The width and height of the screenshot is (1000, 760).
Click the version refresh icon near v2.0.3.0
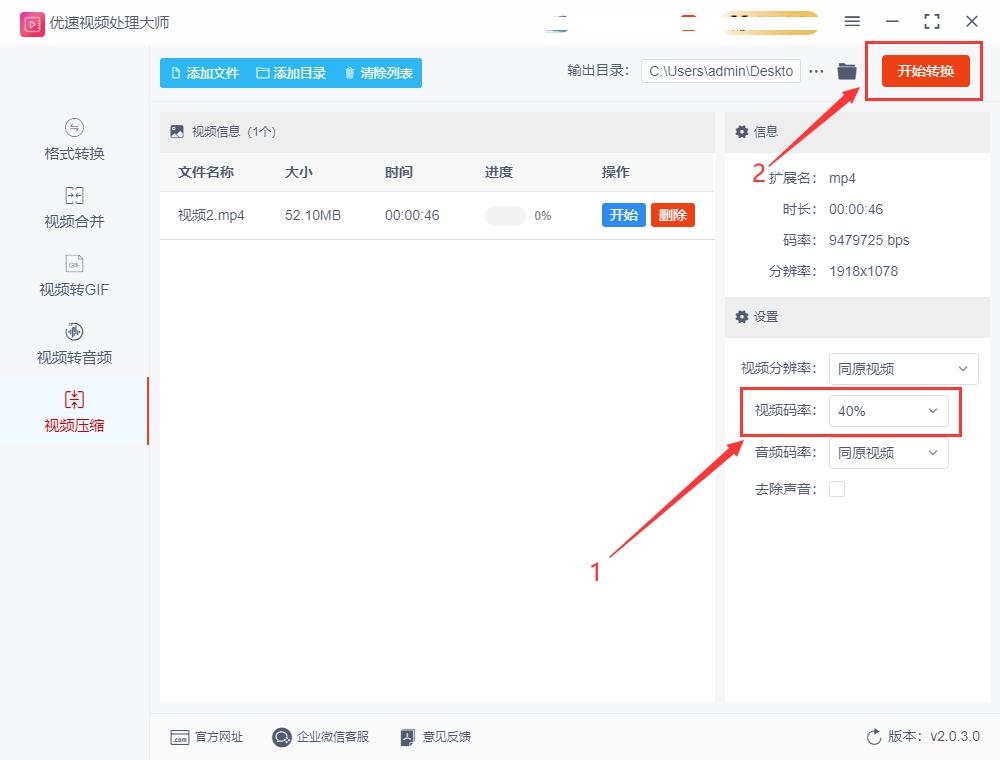(873, 736)
